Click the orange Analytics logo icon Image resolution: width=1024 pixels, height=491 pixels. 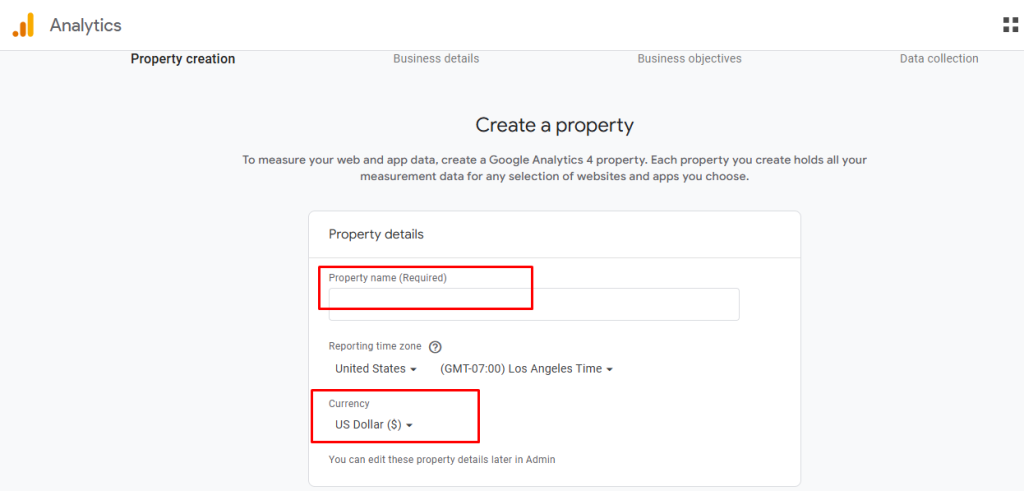pos(23,25)
